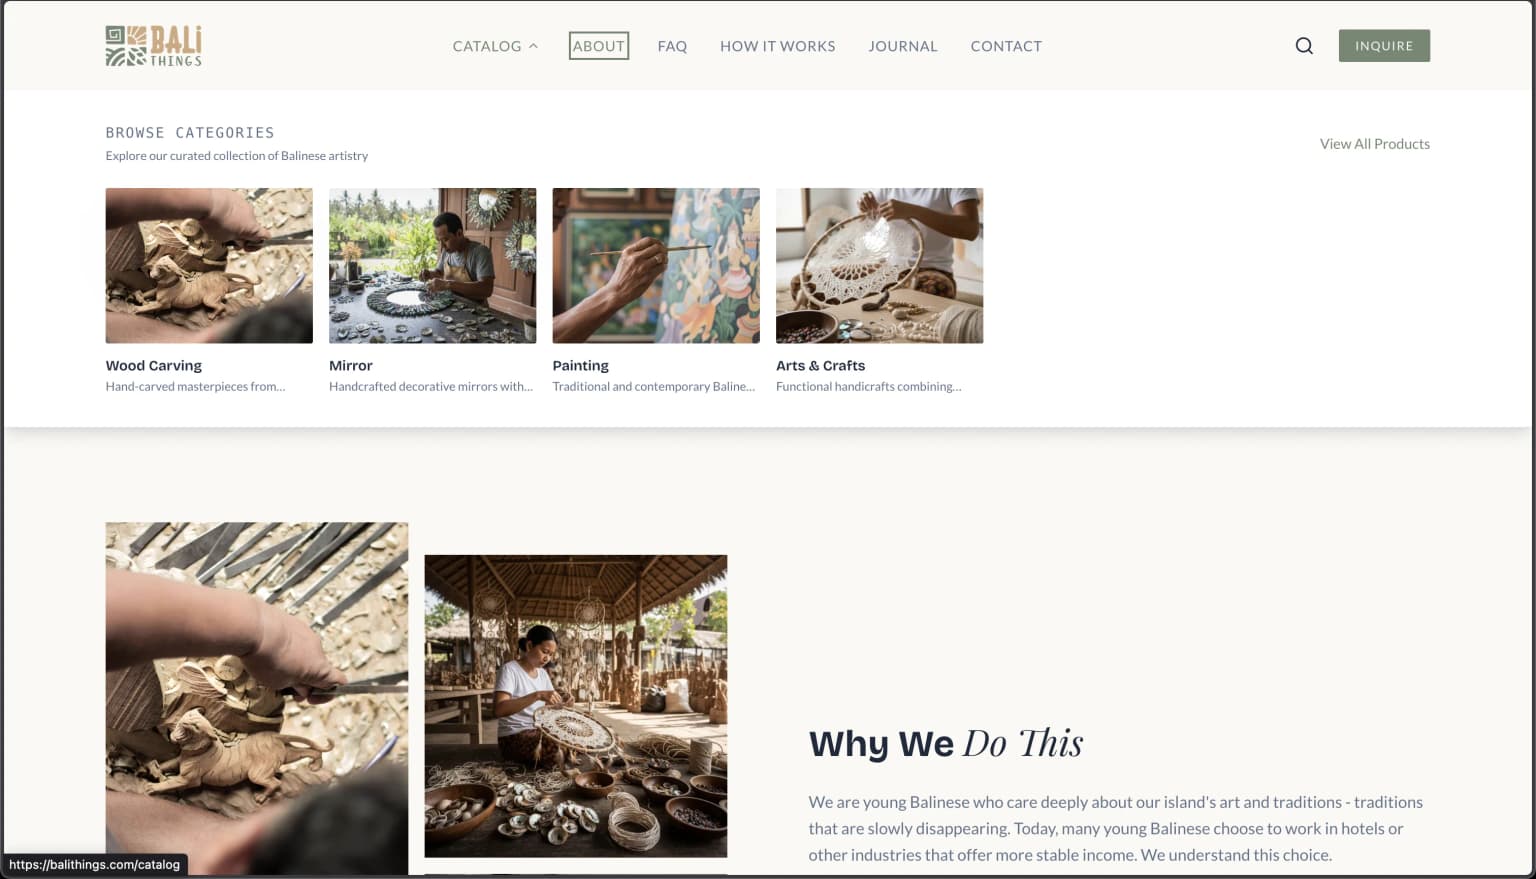The width and height of the screenshot is (1536, 879).
Task: Go to the Contact page
Action: 1006,46
